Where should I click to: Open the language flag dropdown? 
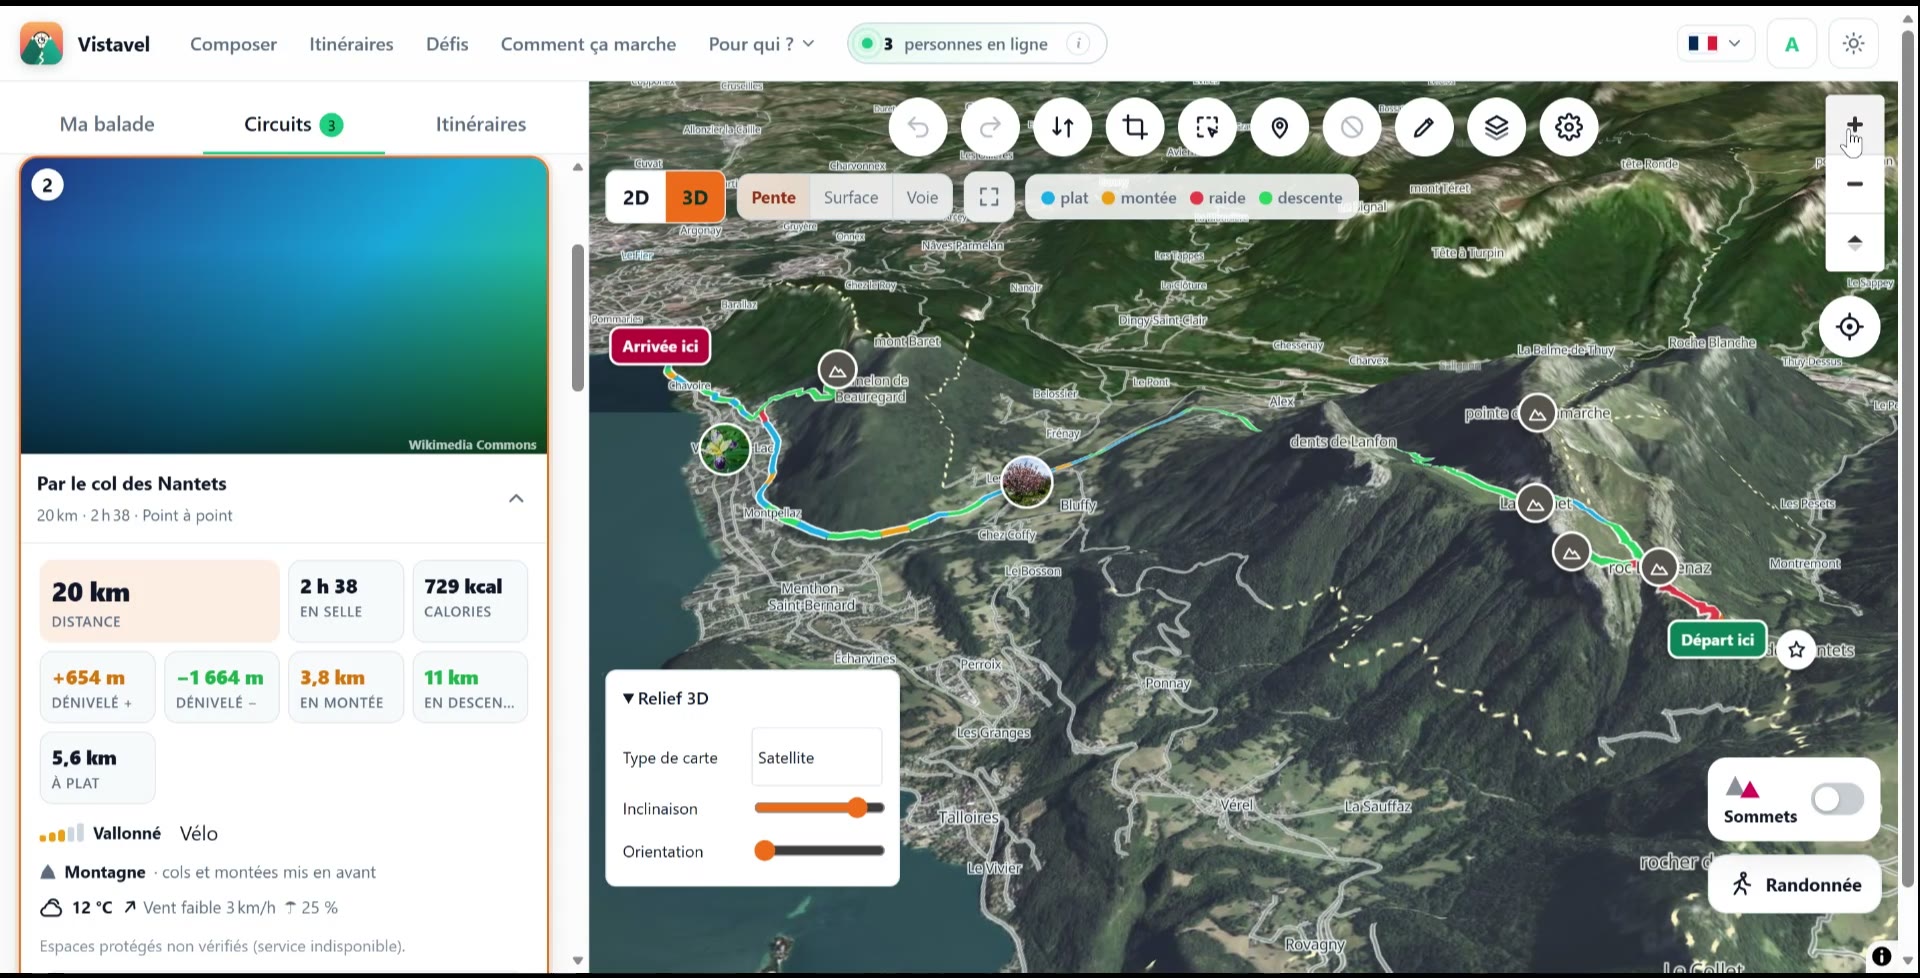1715,44
